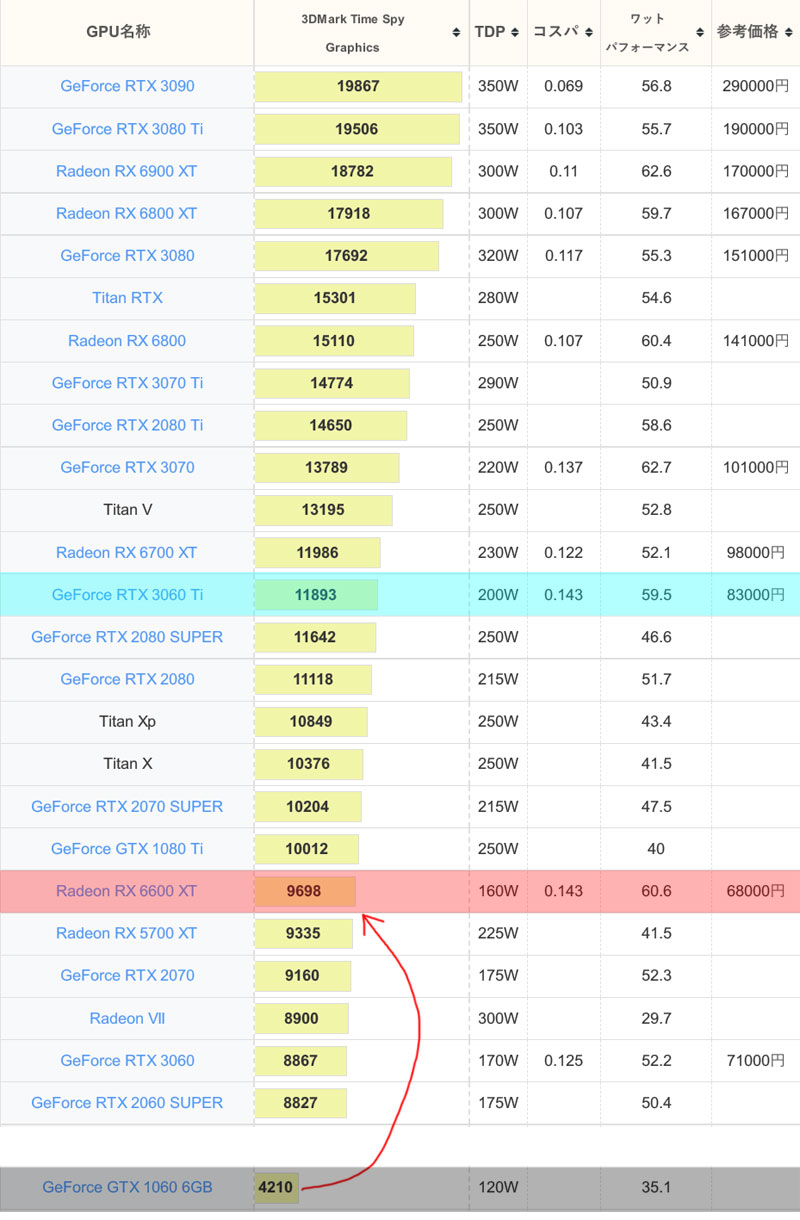
Task: Select the 83000円 price cell
Action: (756, 594)
